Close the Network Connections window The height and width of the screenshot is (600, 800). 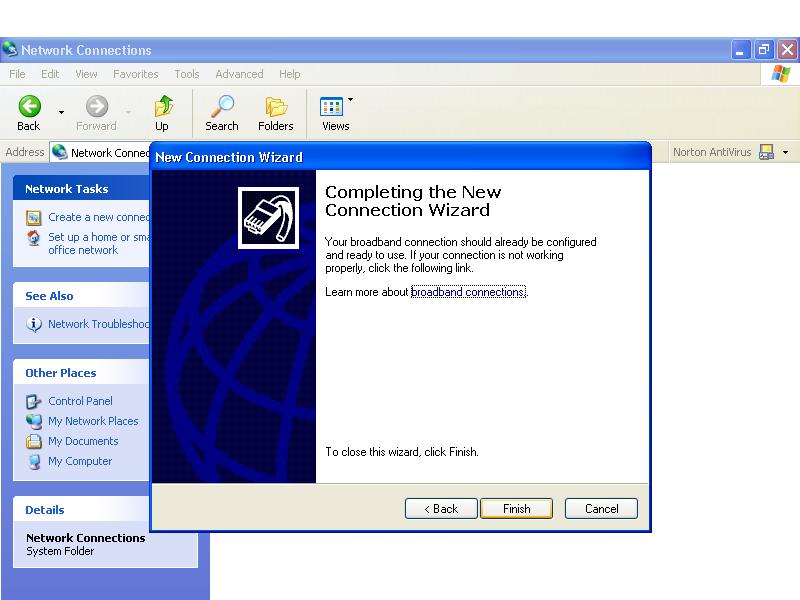tap(787, 50)
